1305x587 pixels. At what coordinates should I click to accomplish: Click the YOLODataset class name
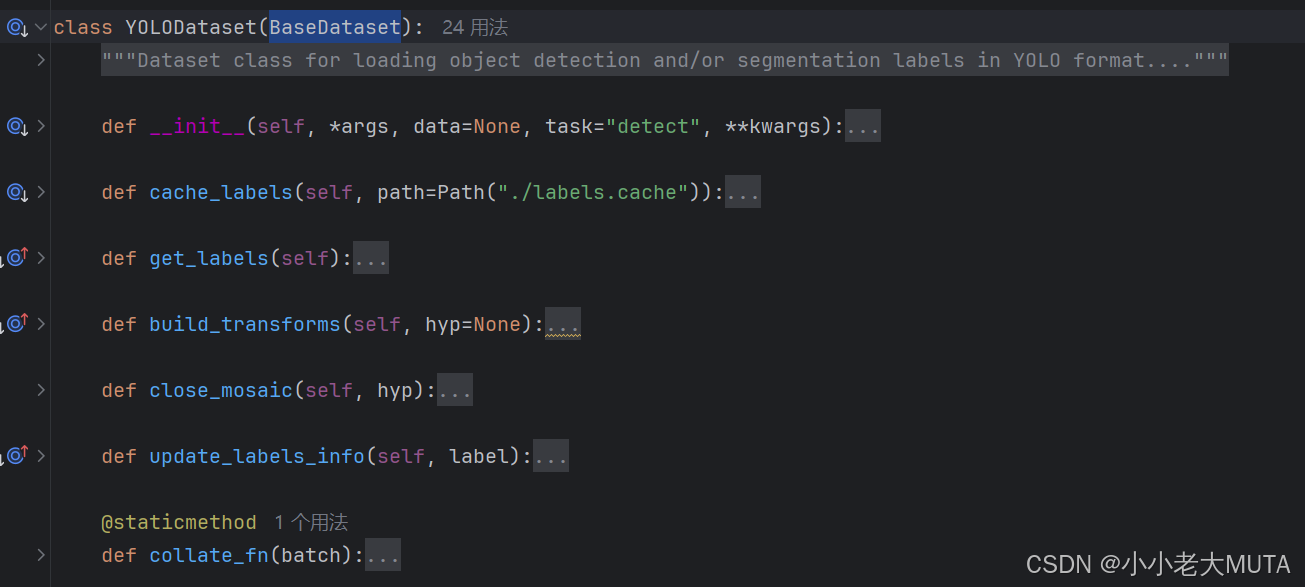pyautogui.click(x=191, y=27)
